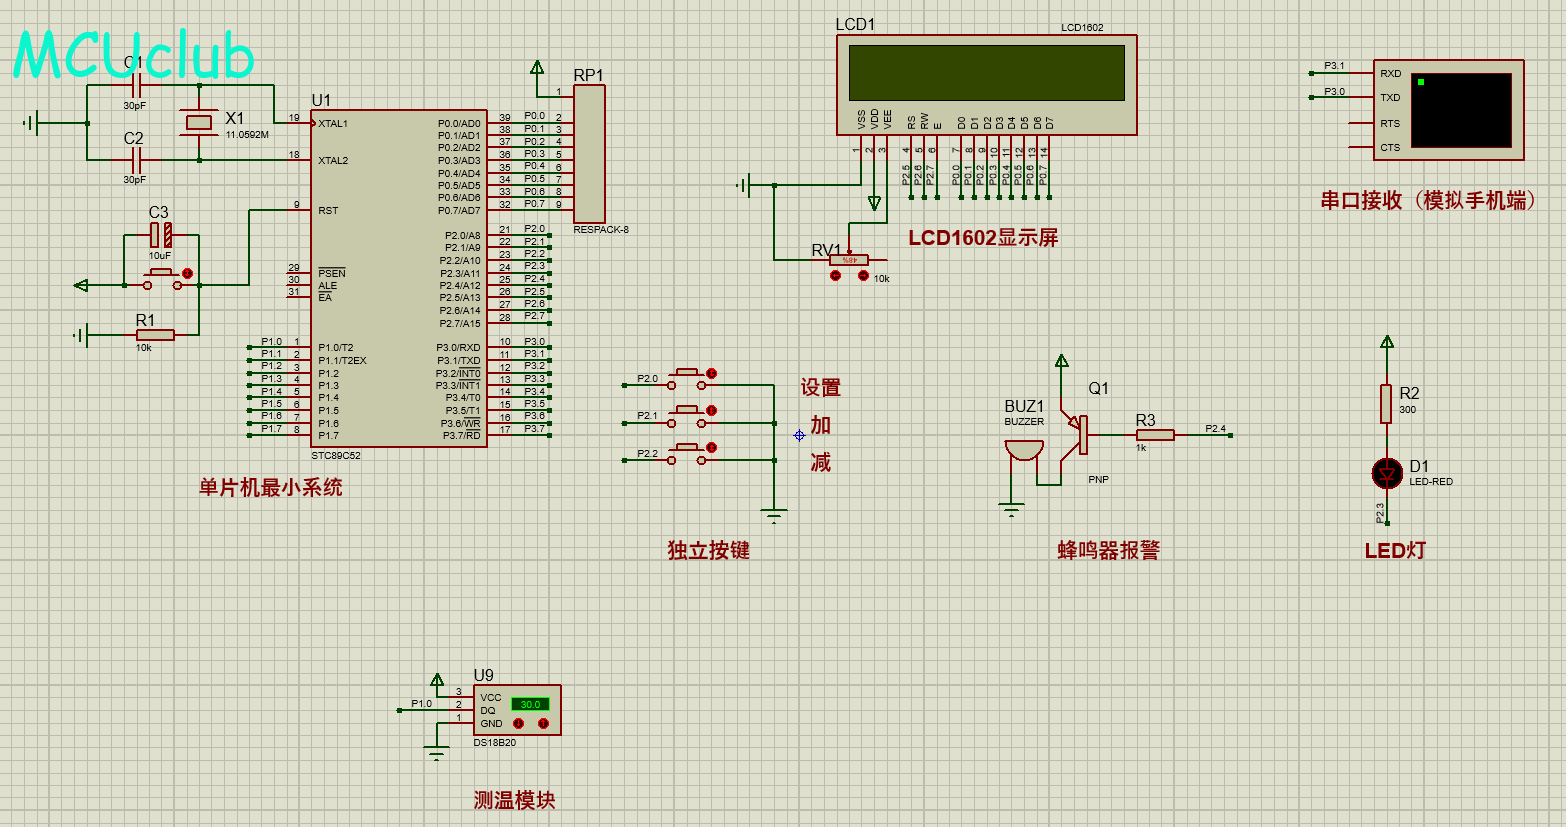1566x827 pixels.
Task: Select the LED-RED D1 diode symbol
Action: point(1387,473)
